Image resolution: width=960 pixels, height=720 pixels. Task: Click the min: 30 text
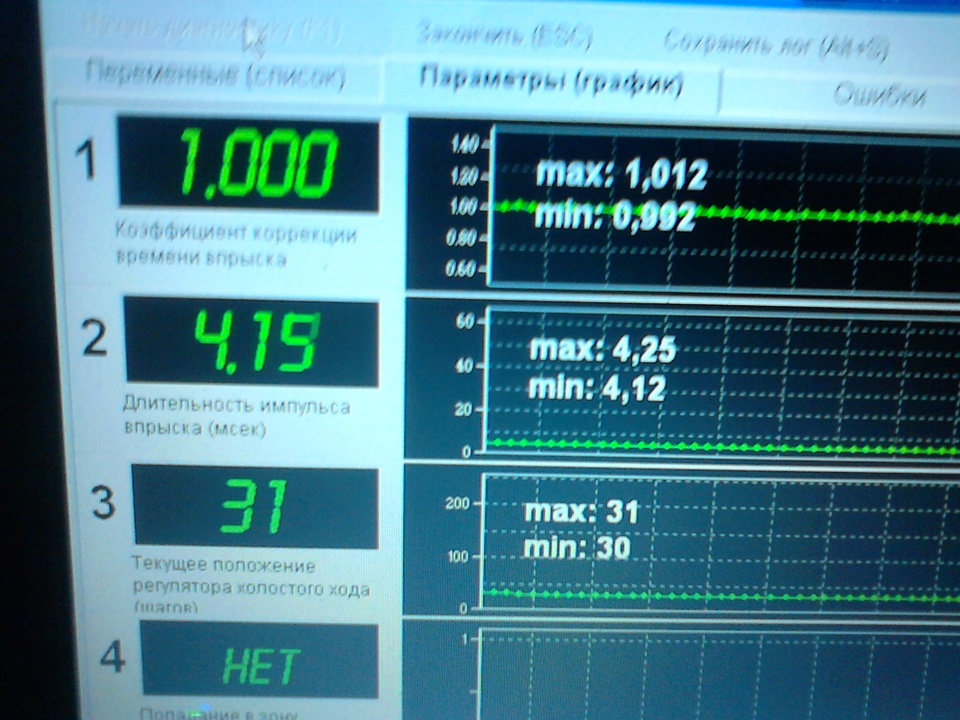click(577, 547)
